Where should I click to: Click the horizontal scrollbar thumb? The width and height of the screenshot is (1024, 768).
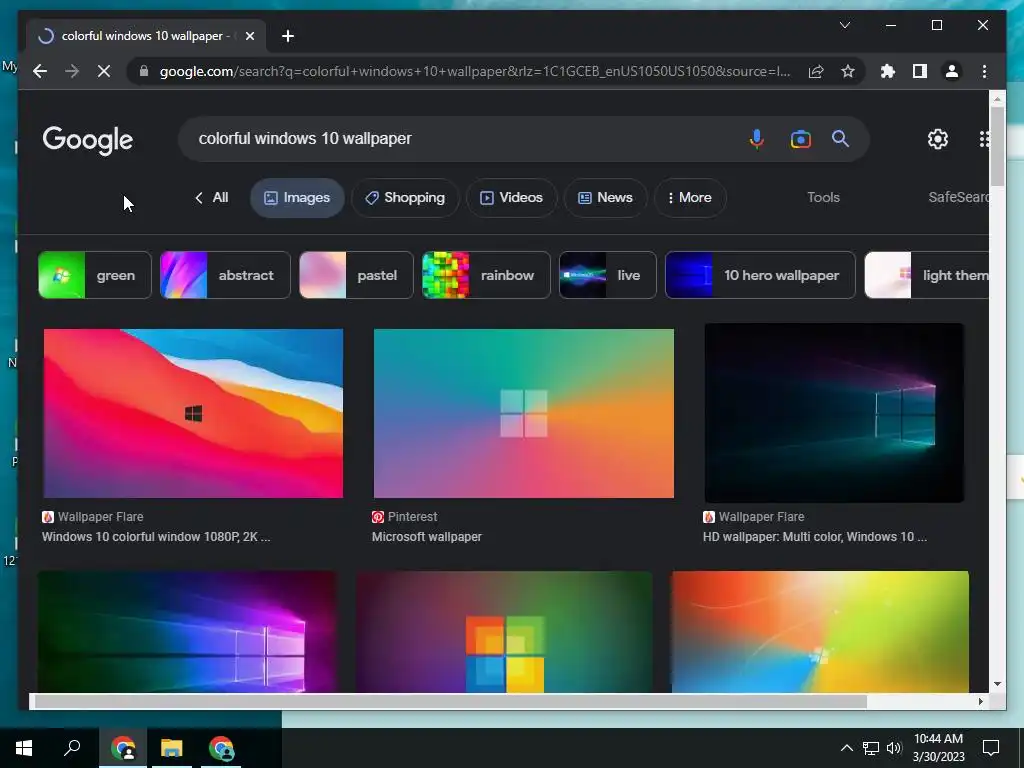pyautogui.click(x=451, y=701)
